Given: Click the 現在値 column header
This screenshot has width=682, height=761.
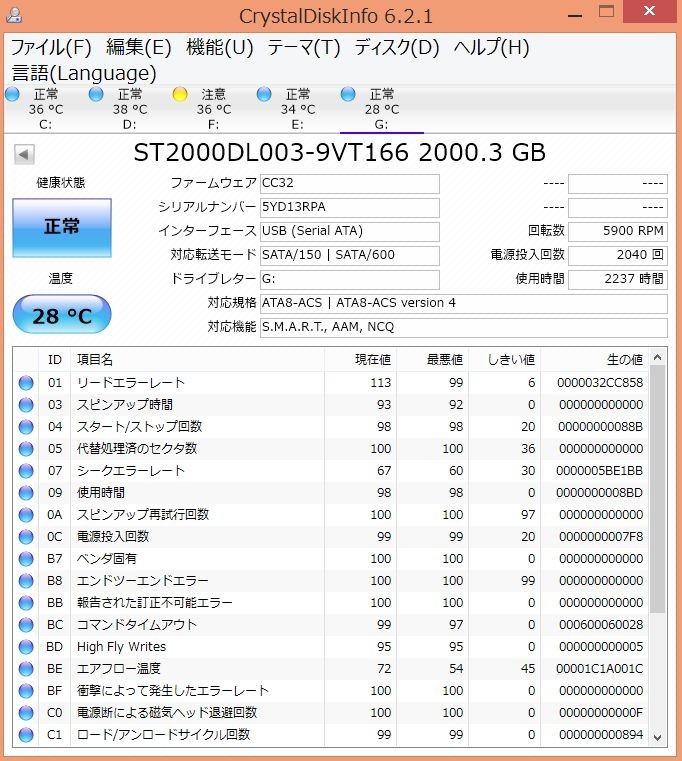Looking at the screenshot, I should pyautogui.click(x=360, y=360).
